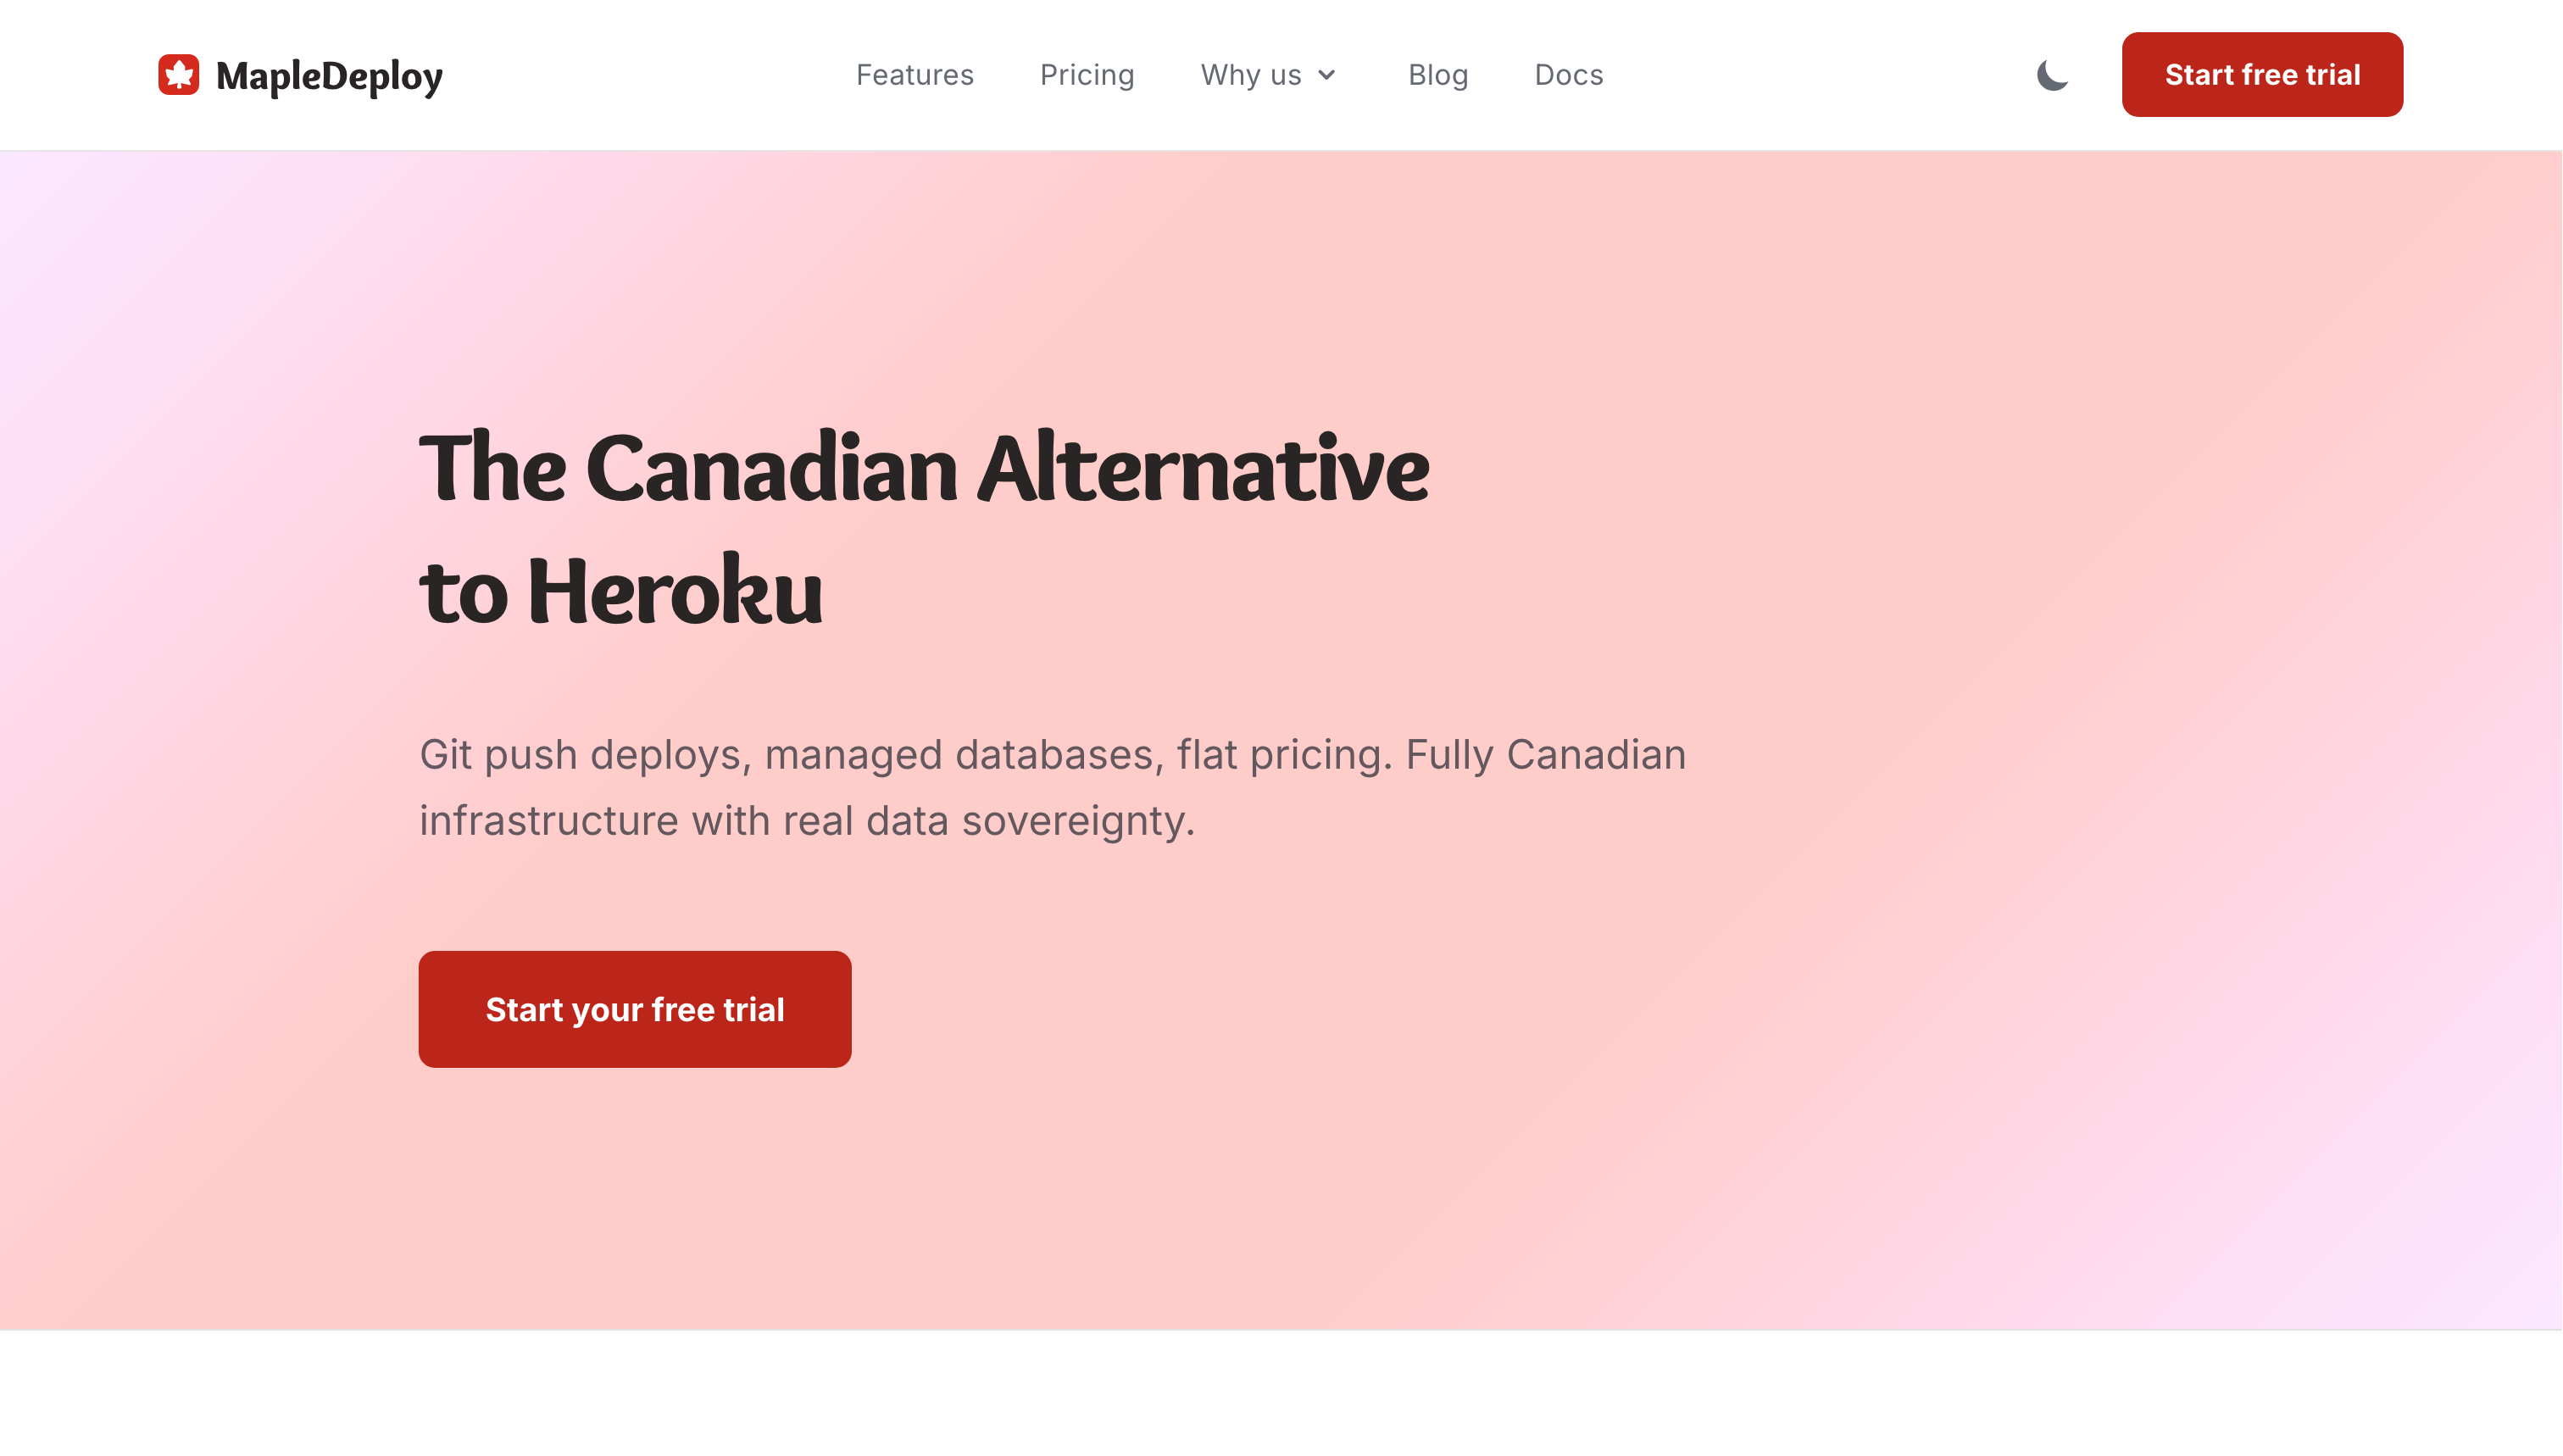Click the red maple leaf logo icon
Image resolution: width=2563 pixels, height=1456 pixels.
179,75
